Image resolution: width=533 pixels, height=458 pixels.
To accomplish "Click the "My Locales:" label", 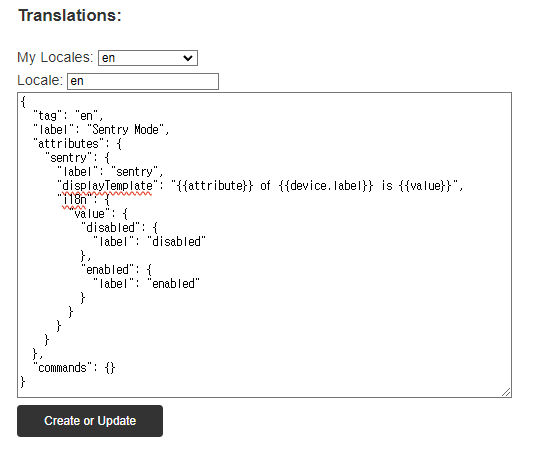I will 55,57.
